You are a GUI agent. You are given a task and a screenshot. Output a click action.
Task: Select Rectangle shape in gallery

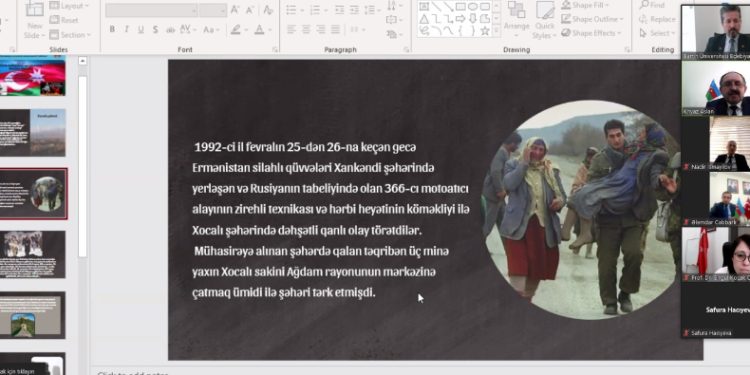461,6
